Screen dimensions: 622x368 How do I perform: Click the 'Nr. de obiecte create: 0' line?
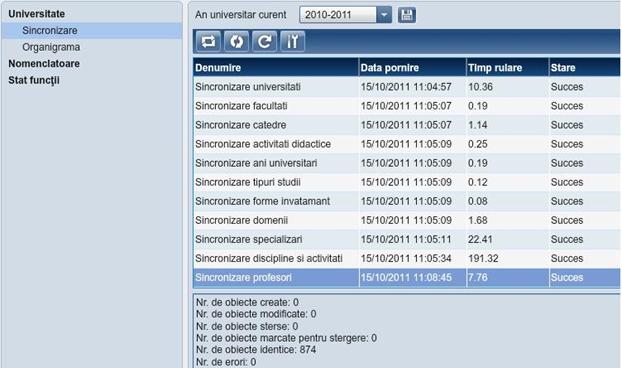point(247,302)
